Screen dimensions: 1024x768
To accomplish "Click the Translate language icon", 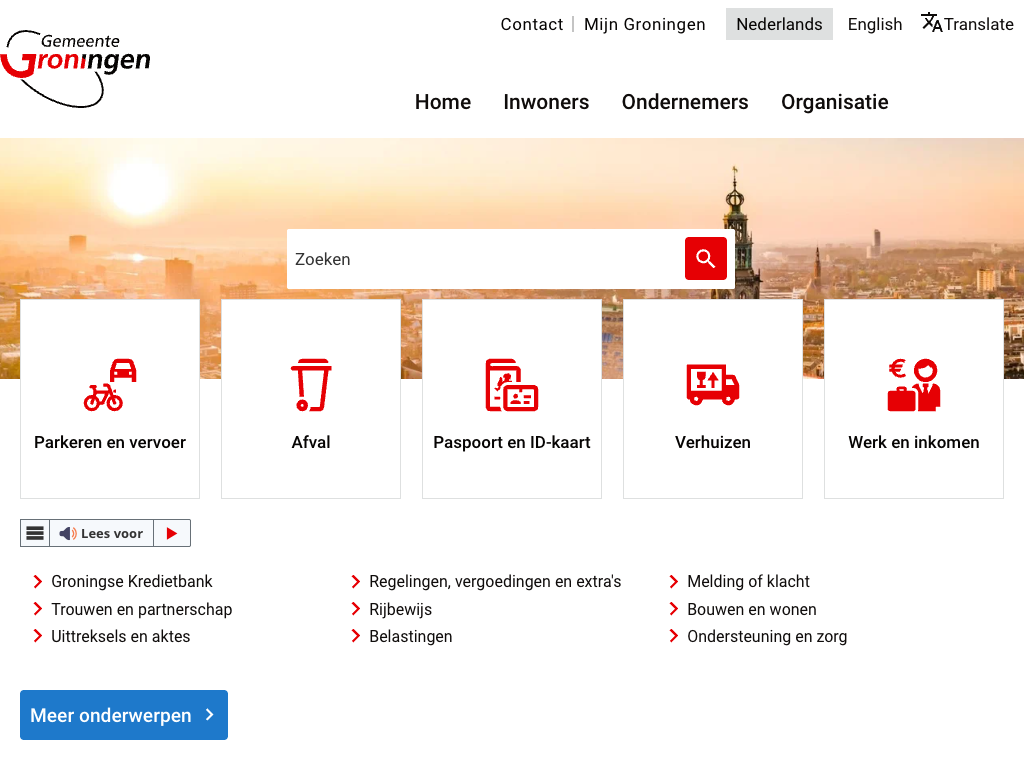I will (932, 24).
